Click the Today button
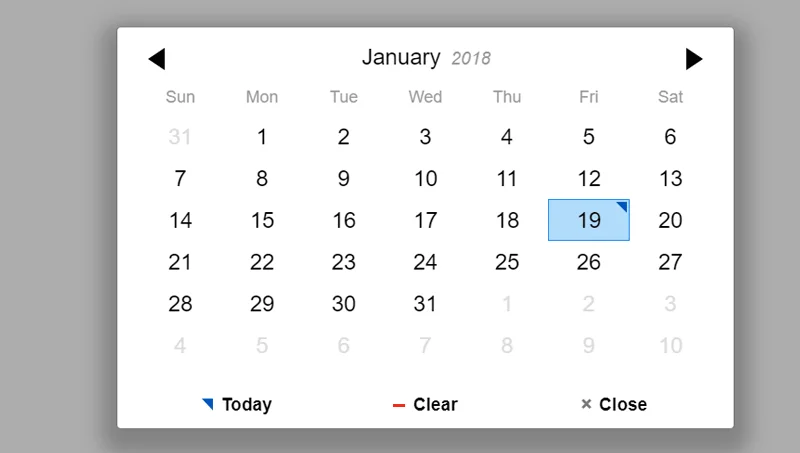 [x=237, y=405]
